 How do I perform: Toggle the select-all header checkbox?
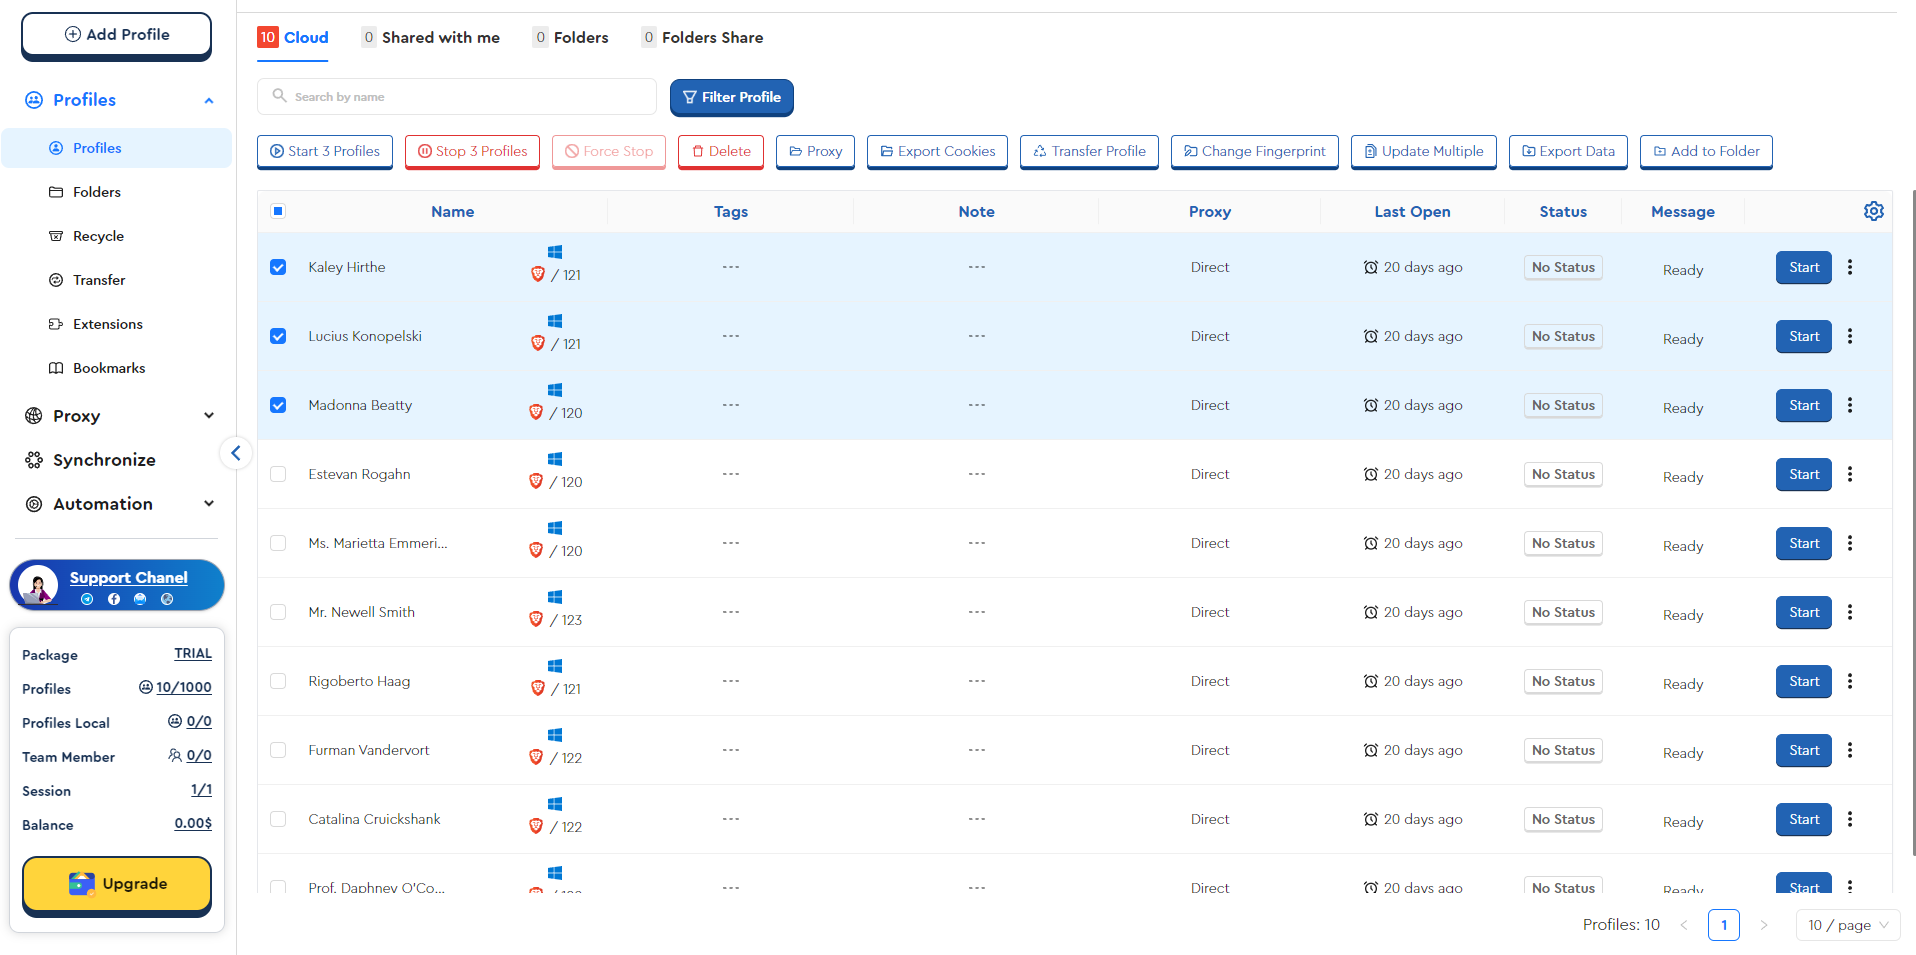pyautogui.click(x=278, y=211)
